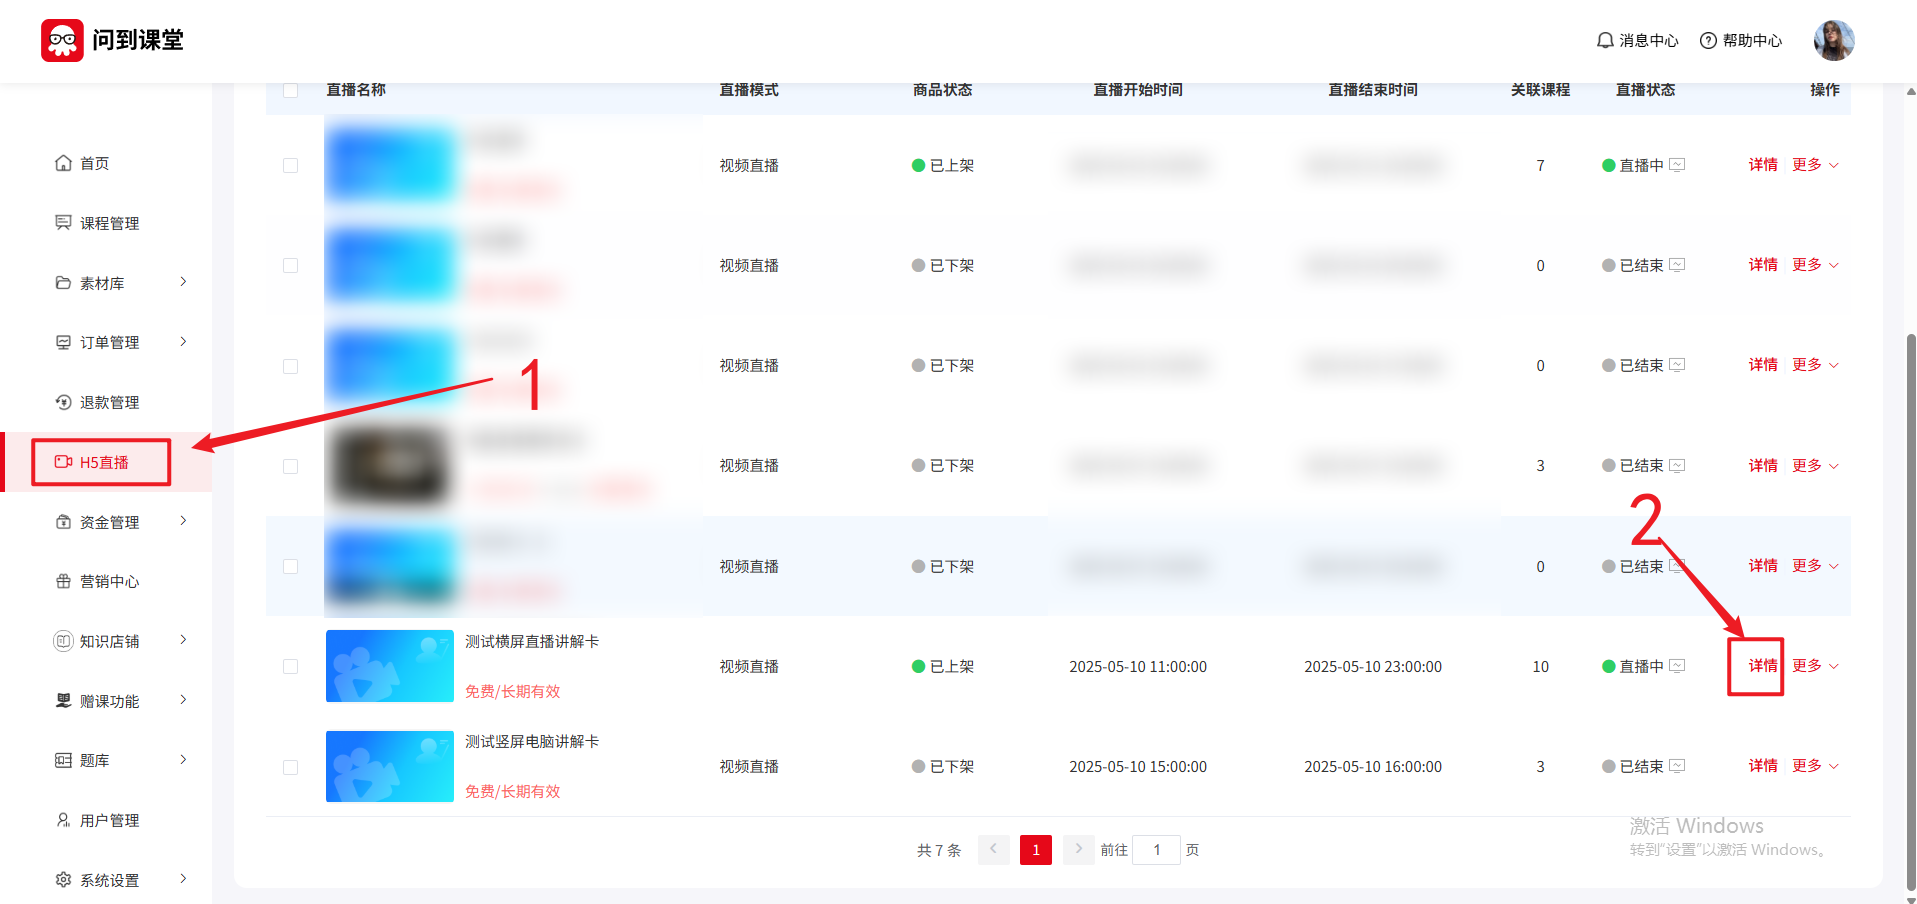Click the user avatar in the header
The height and width of the screenshot is (904, 1917).
coord(1833,41)
